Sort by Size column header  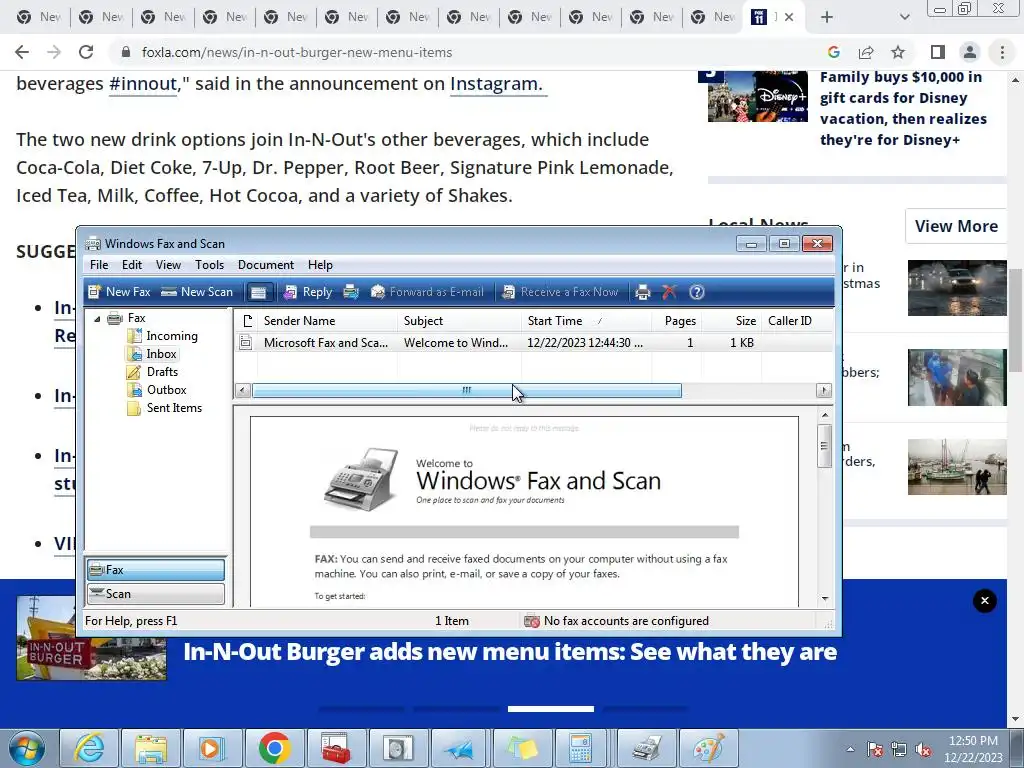(x=731, y=321)
